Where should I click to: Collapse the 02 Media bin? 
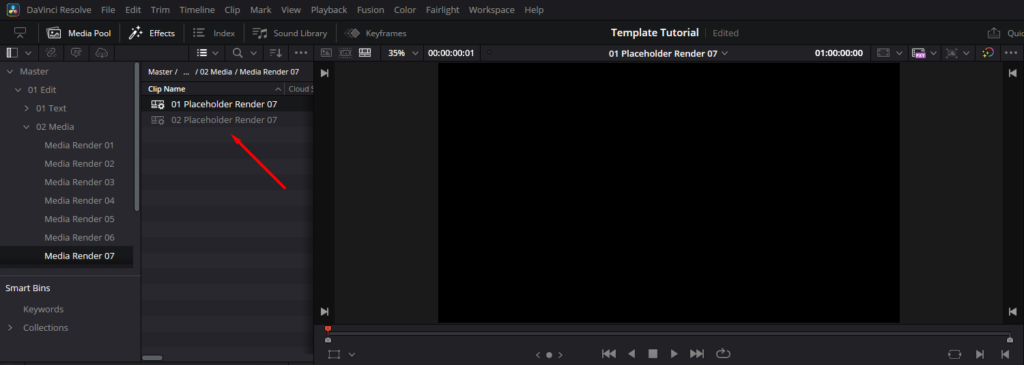(27, 127)
